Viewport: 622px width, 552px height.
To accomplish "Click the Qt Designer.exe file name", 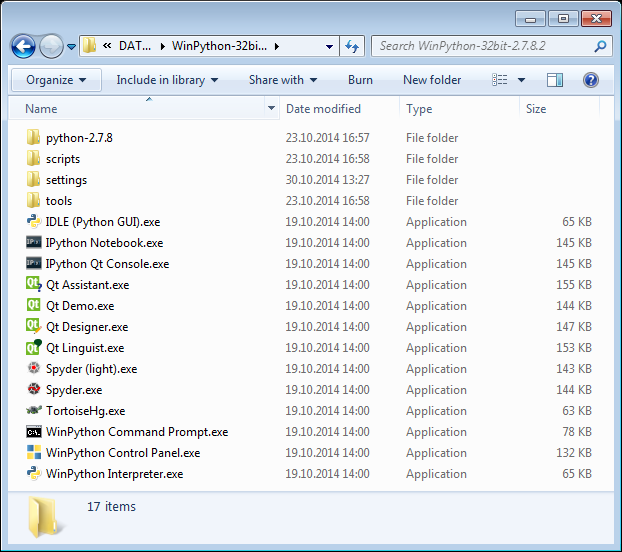I will click(x=87, y=327).
